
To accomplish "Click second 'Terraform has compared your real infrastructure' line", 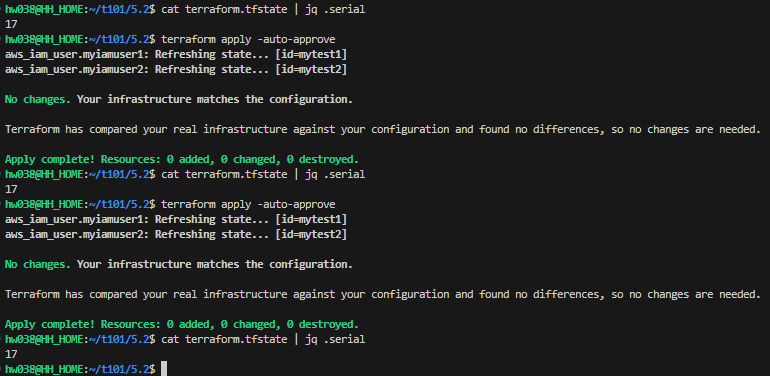I will point(383,295).
